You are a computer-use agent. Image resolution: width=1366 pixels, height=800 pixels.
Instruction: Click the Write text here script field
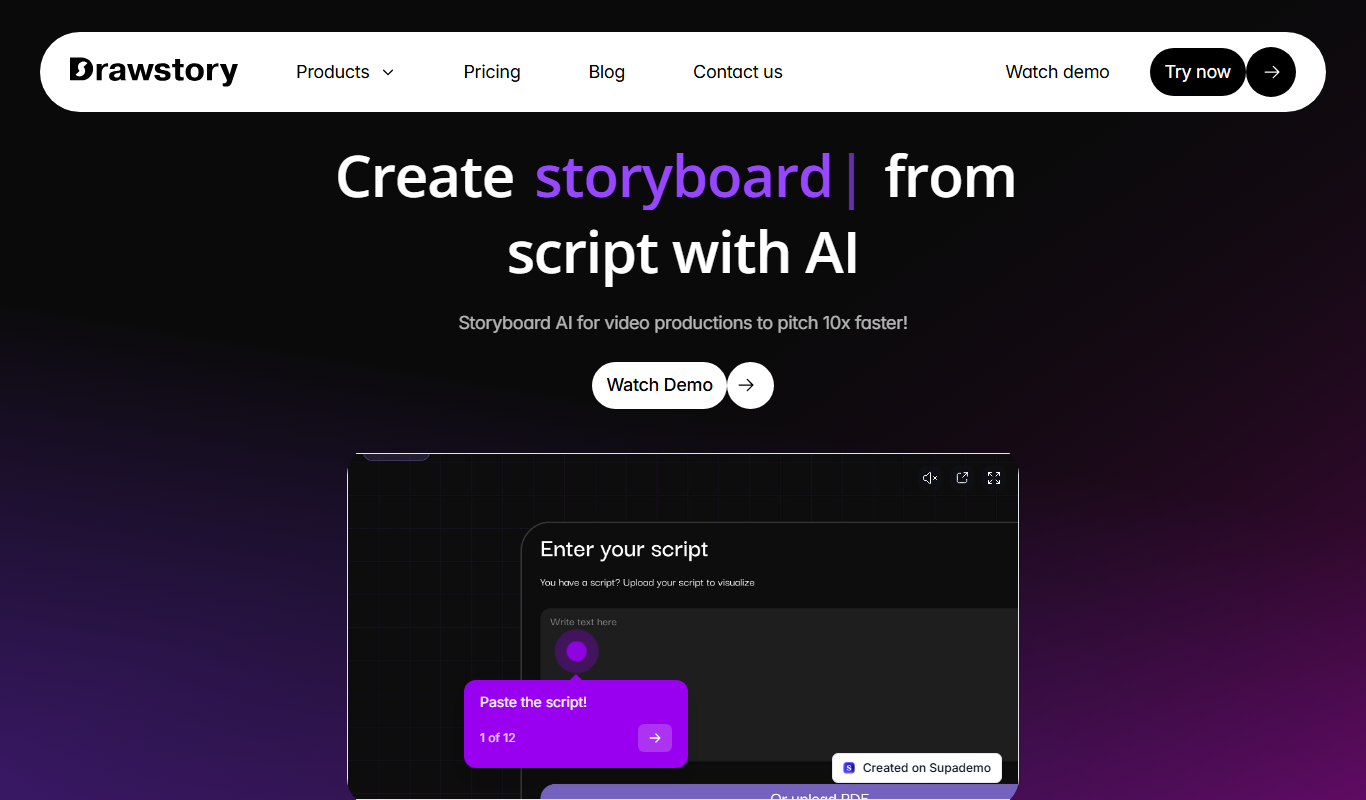(x=779, y=685)
